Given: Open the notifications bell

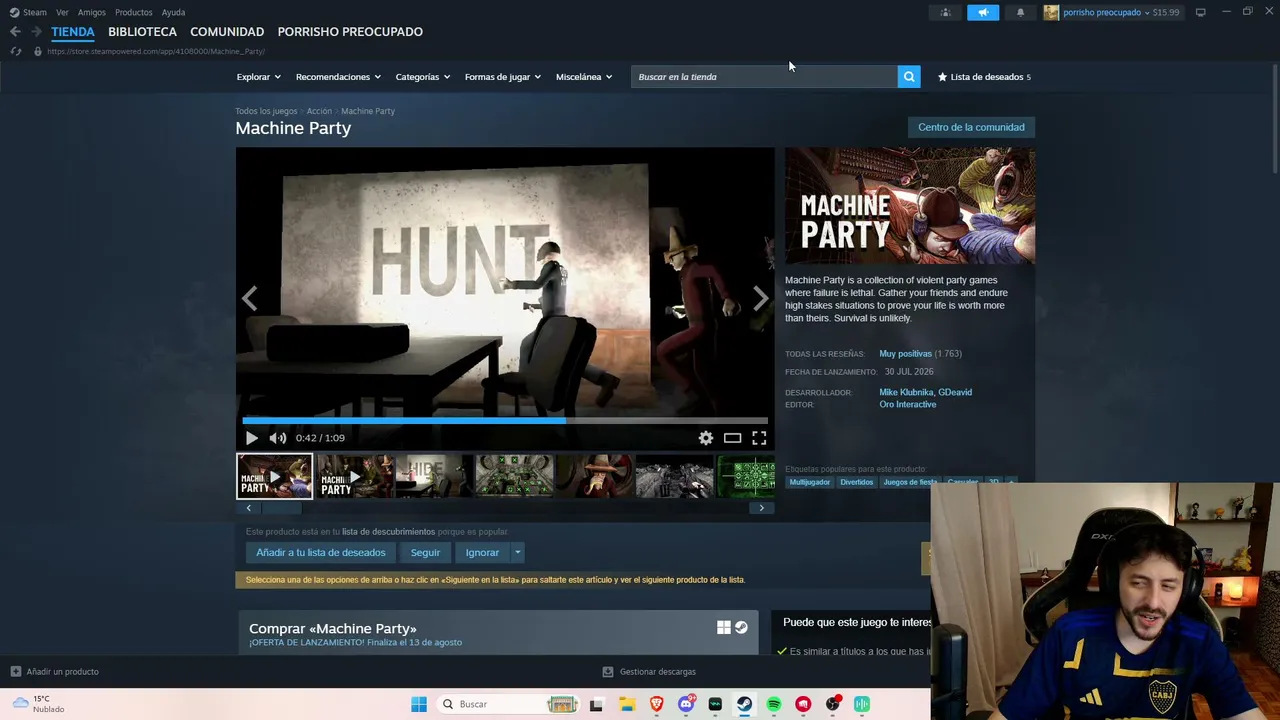Looking at the screenshot, I should [x=1020, y=12].
